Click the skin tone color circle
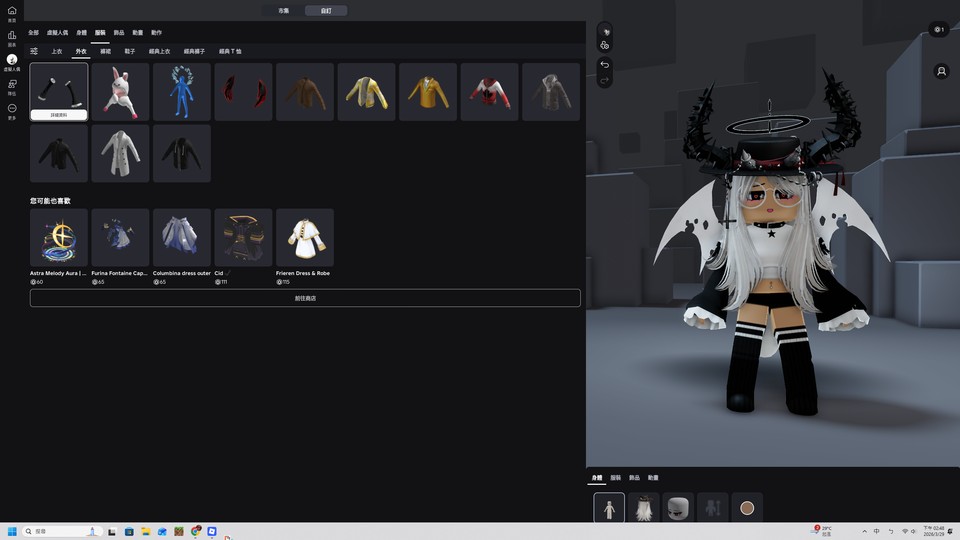 click(746, 508)
